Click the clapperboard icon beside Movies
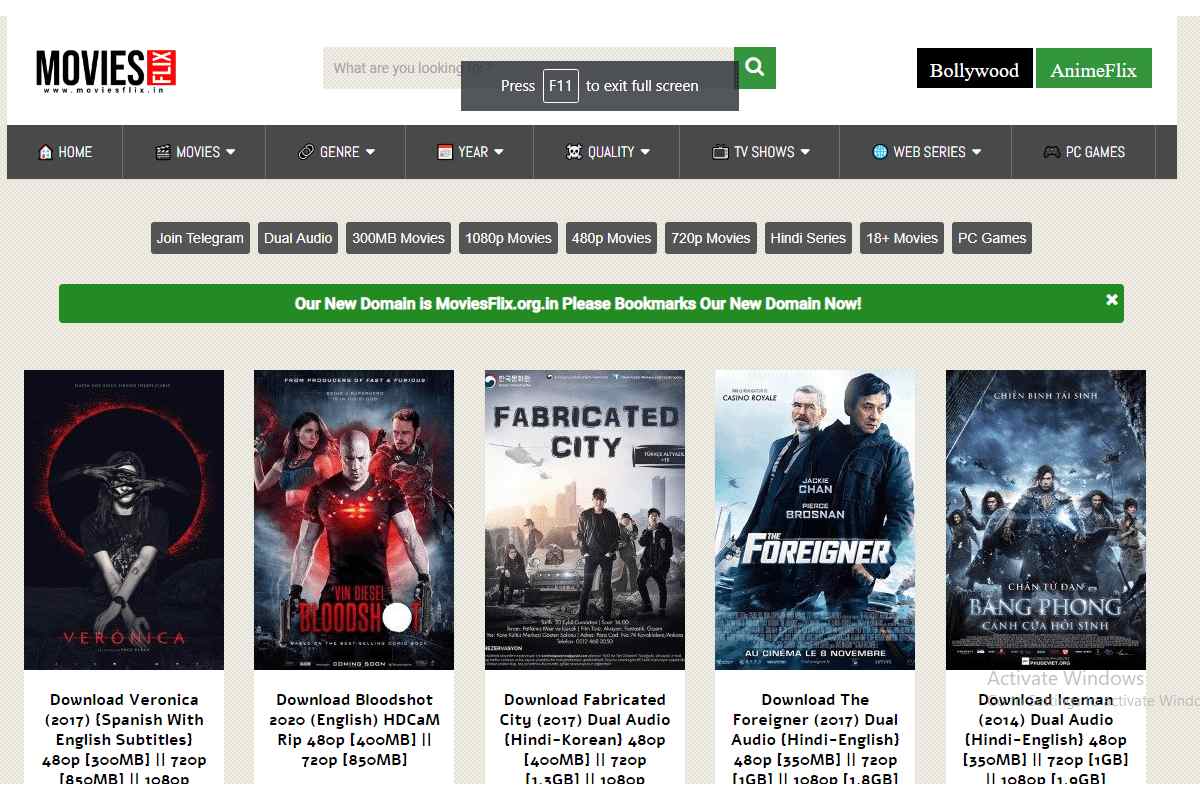This screenshot has width=1200, height=800. (163, 152)
